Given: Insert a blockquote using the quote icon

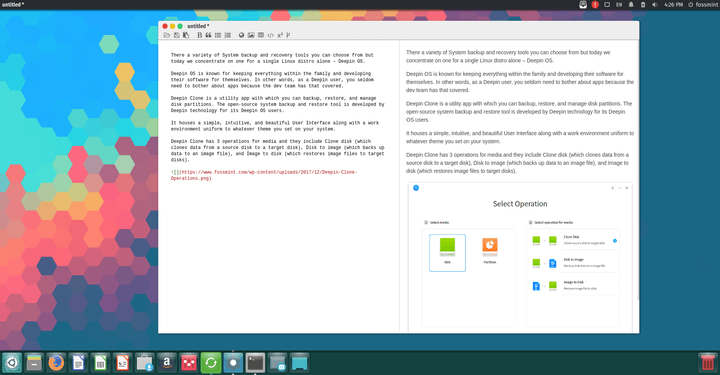Looking at the screenshot, I should [x=208, y=35].
